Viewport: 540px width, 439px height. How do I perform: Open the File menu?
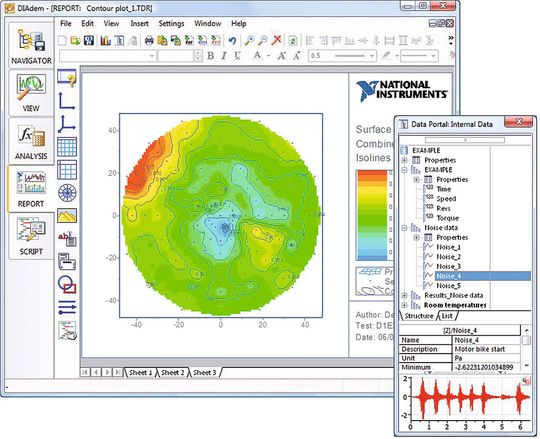pyautogui.click(x=66, y=23)
